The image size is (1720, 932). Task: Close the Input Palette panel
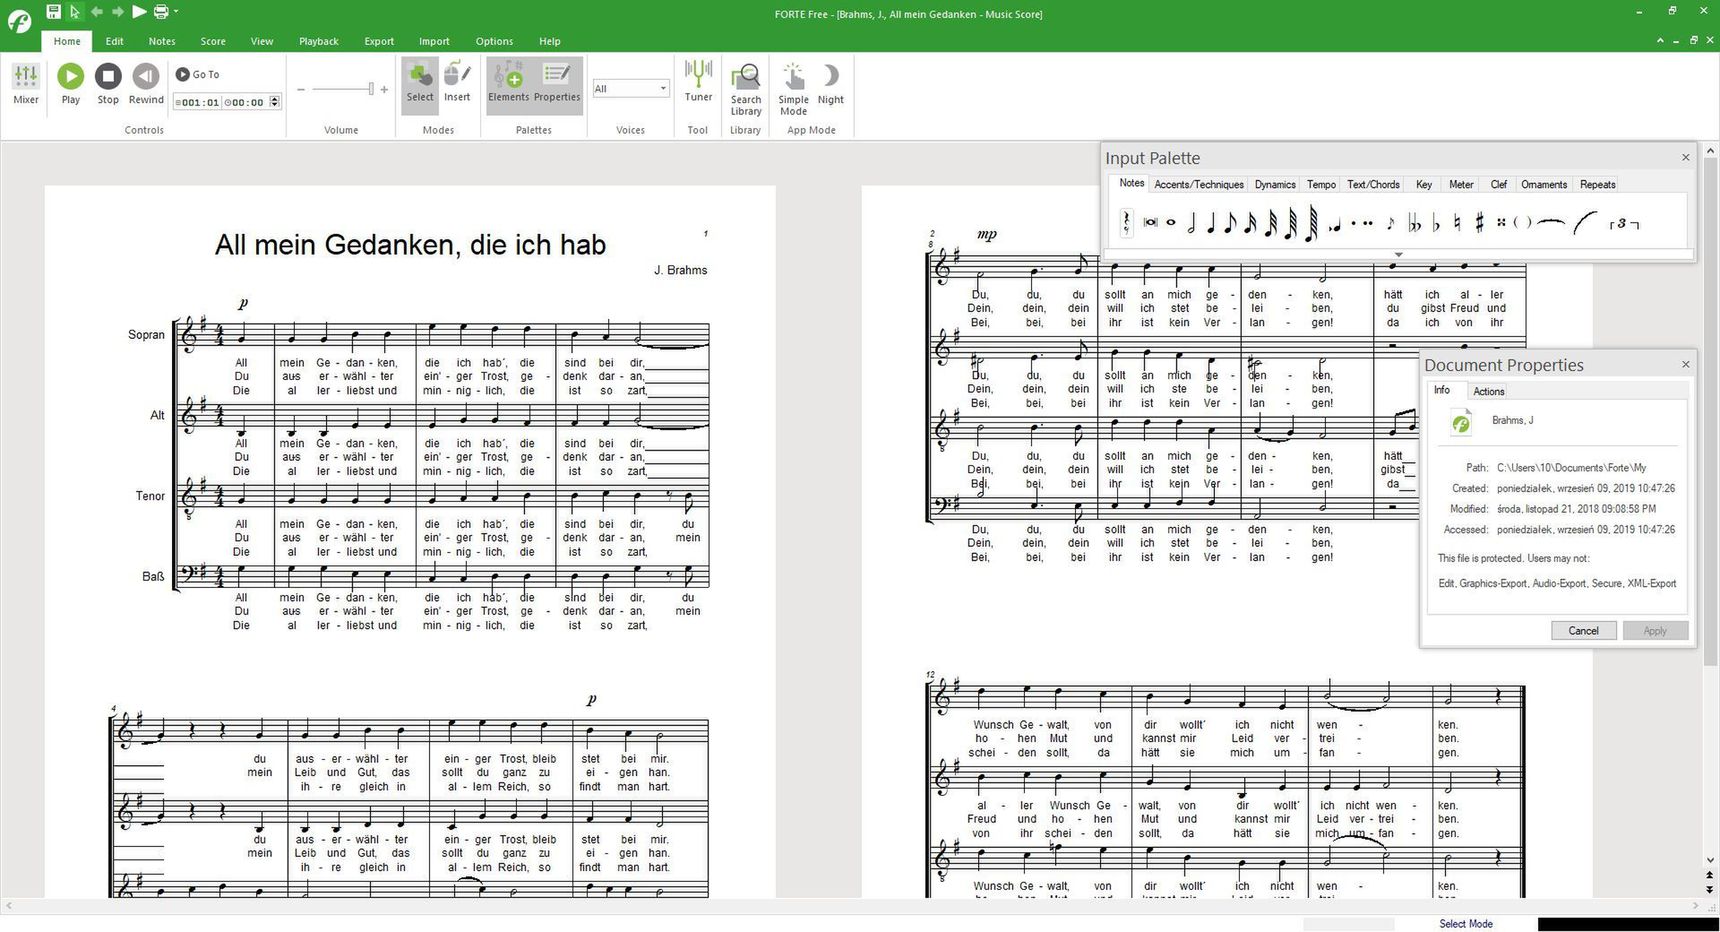point(1685,158)
